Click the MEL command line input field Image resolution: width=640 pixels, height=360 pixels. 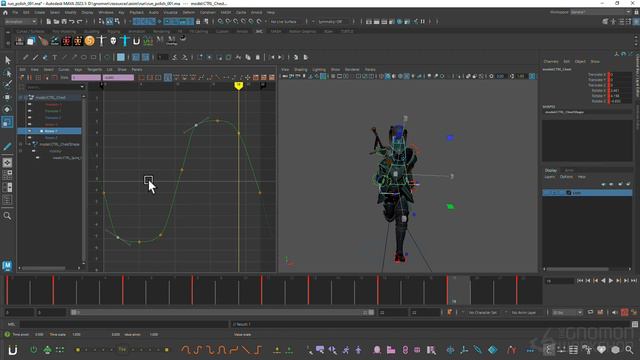click(x=124, y=324)
